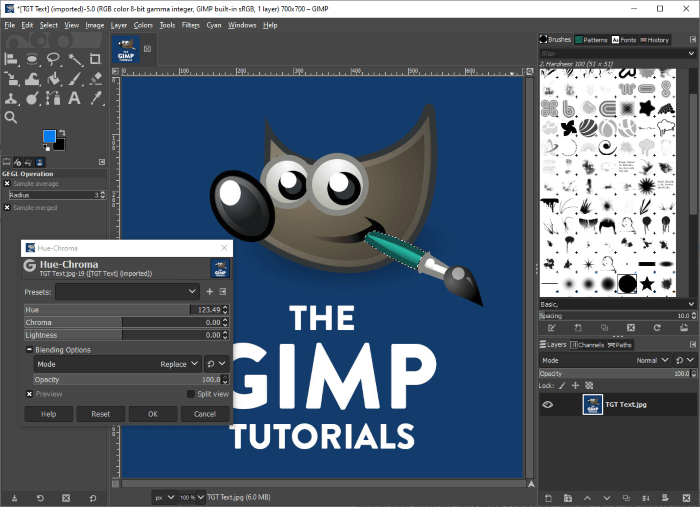This screenshot has height=507, width=700.
Task: Switch to the Channels tab
Action: tap(590, 345)
